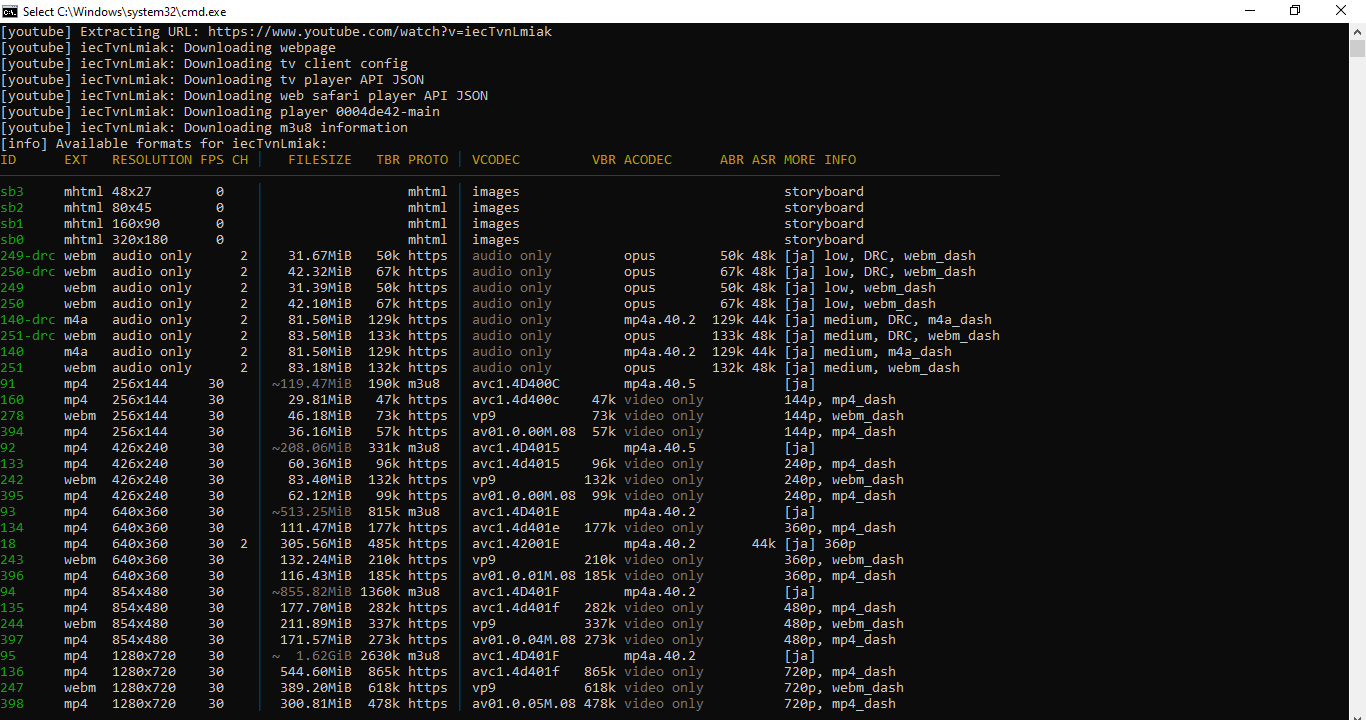This screenshot has height=720, width=1366.
Task: Click format ID sb3 storyboard row
Action: coord(12,192)
